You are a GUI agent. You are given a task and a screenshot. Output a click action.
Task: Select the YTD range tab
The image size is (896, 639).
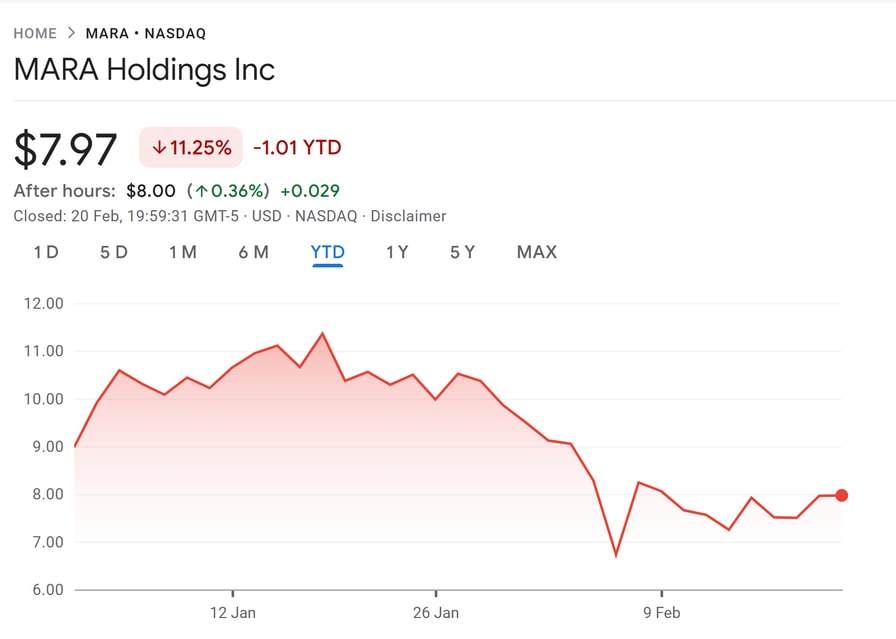coord(327,252)
